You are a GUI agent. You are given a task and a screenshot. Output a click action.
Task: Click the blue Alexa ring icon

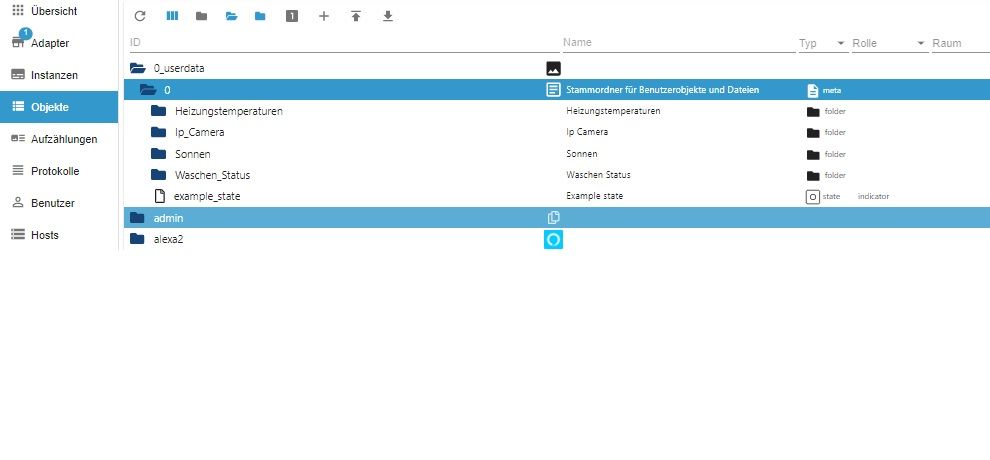click(553, 239)
